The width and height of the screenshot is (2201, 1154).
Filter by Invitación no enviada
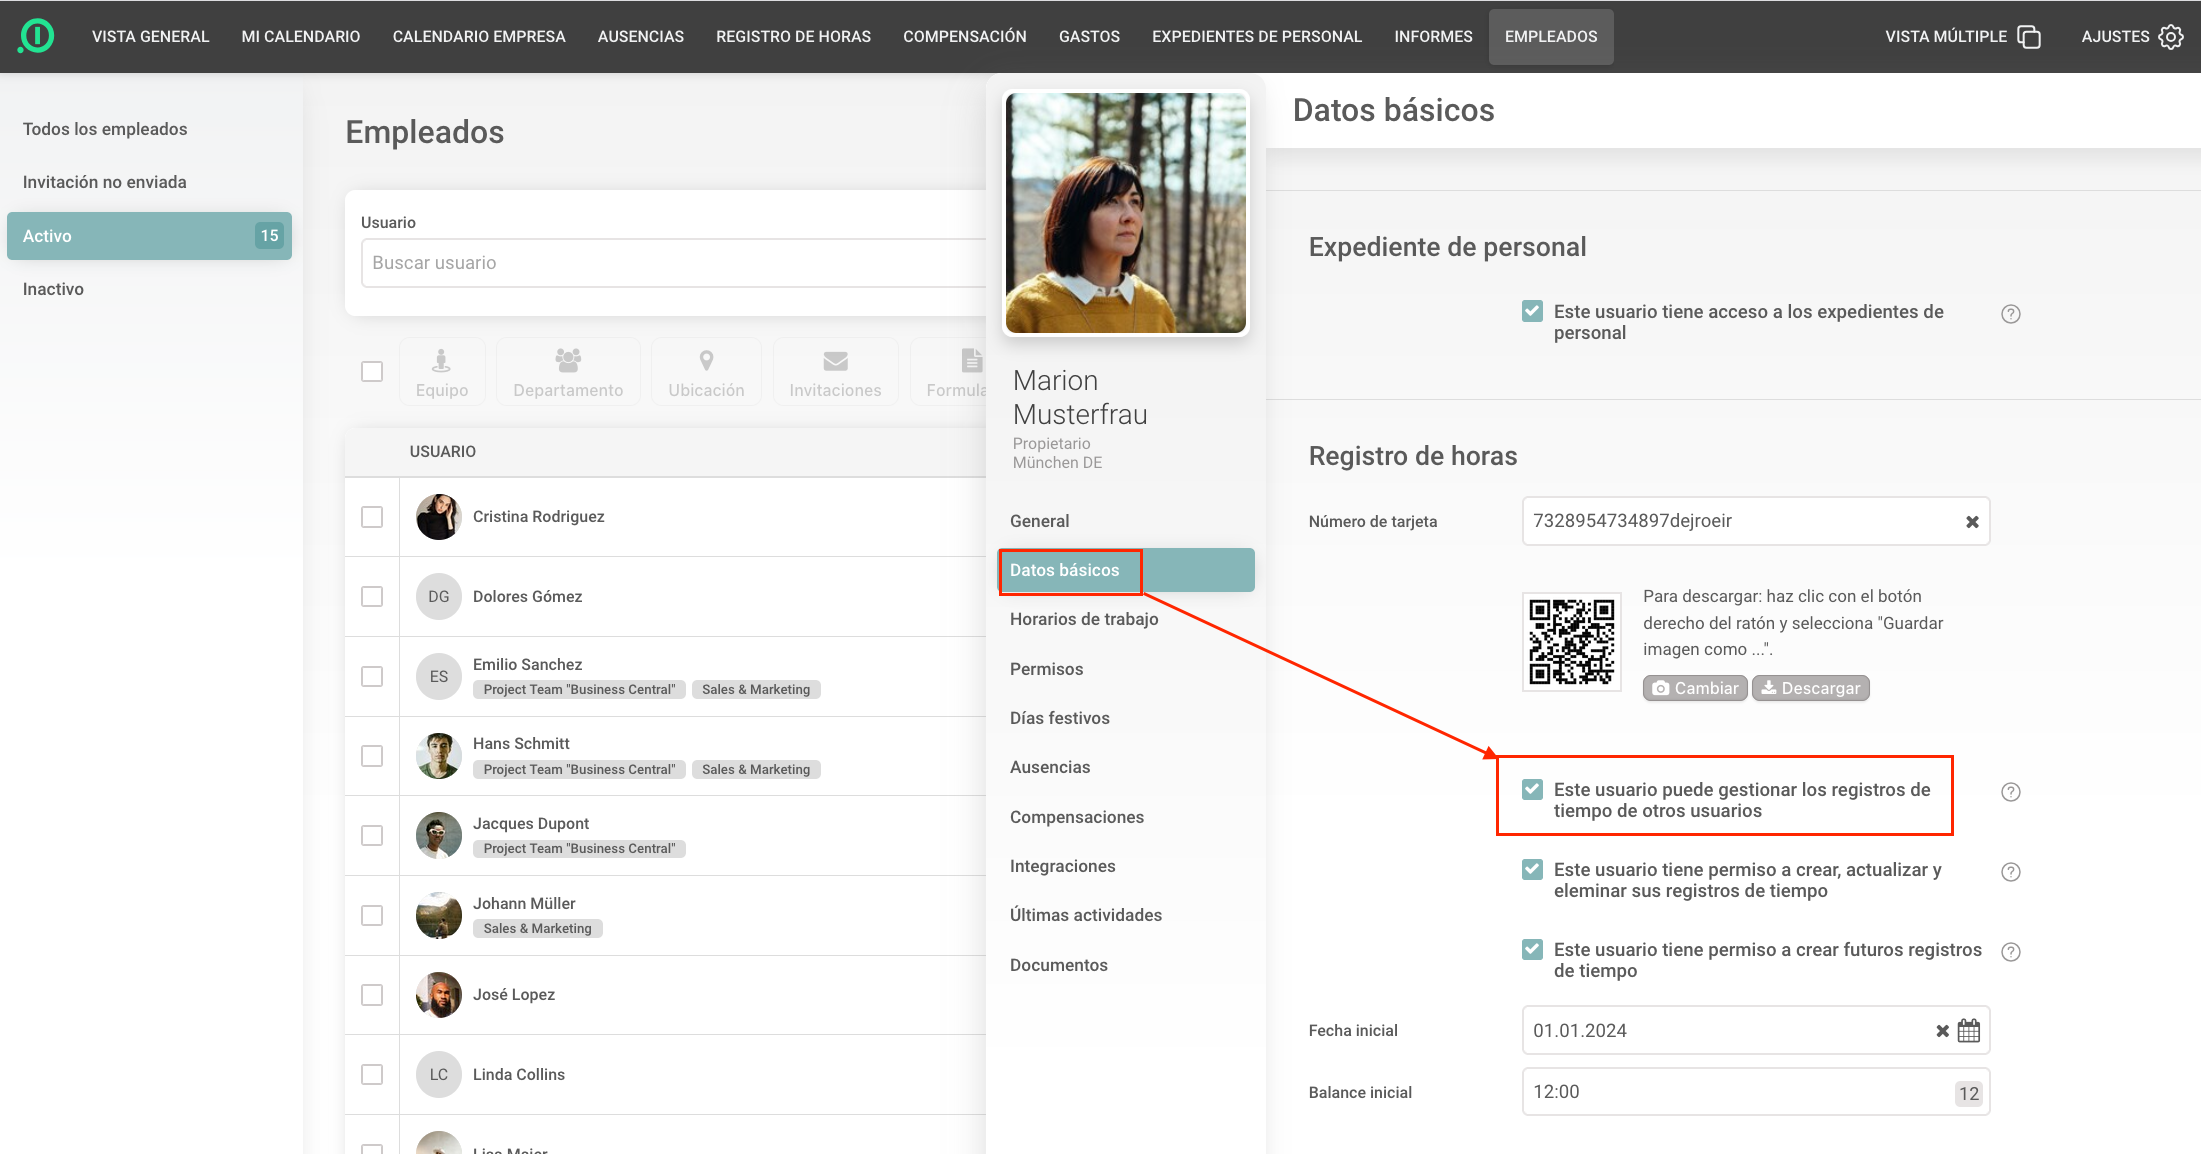[149, 182]
